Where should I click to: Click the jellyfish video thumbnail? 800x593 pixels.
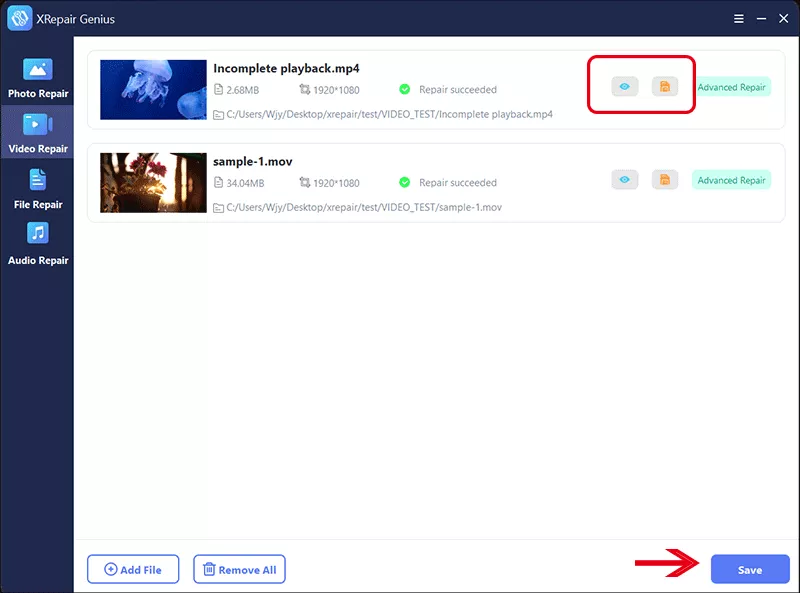153,90
